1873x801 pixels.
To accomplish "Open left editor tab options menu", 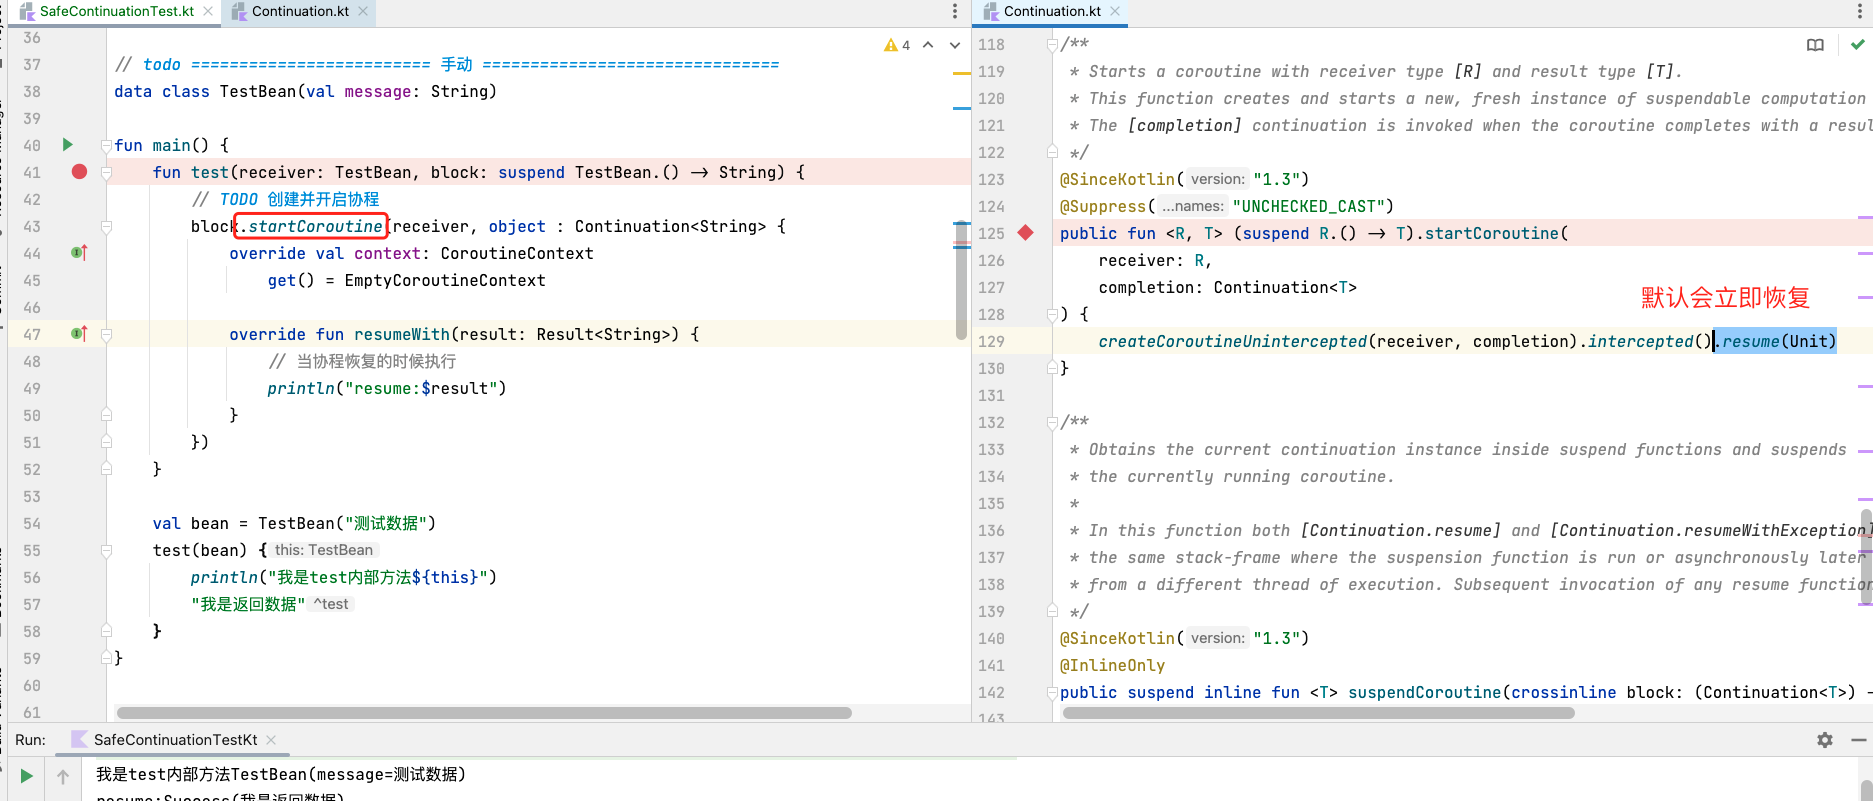I will (x=955, y=11).
